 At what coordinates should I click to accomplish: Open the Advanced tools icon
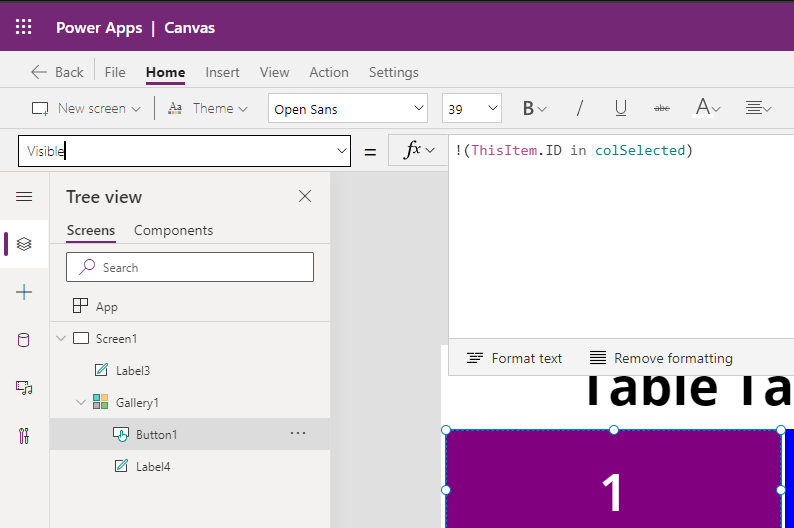pos(24,435)
